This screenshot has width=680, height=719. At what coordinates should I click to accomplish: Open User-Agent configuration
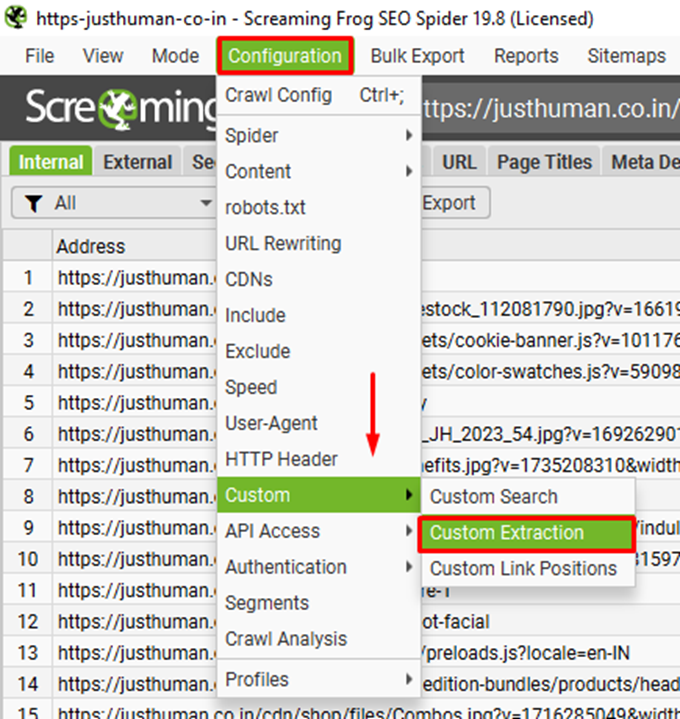[319, 423]
